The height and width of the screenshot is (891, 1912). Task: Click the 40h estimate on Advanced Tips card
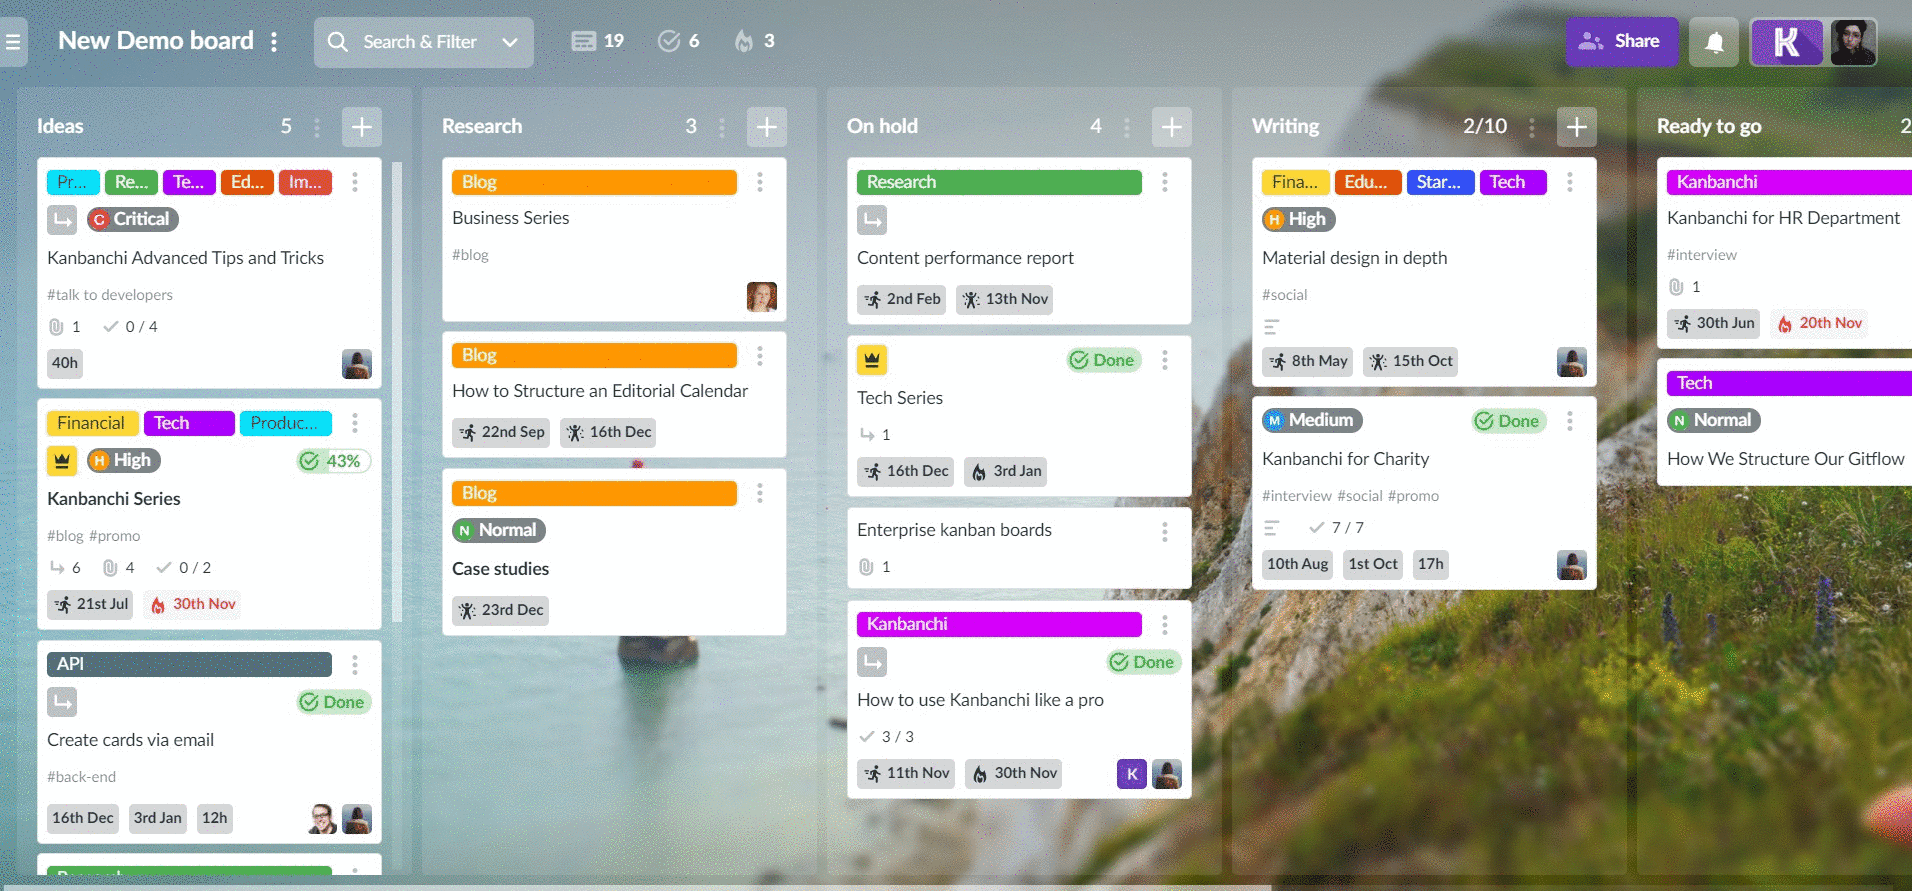(65, 363)
